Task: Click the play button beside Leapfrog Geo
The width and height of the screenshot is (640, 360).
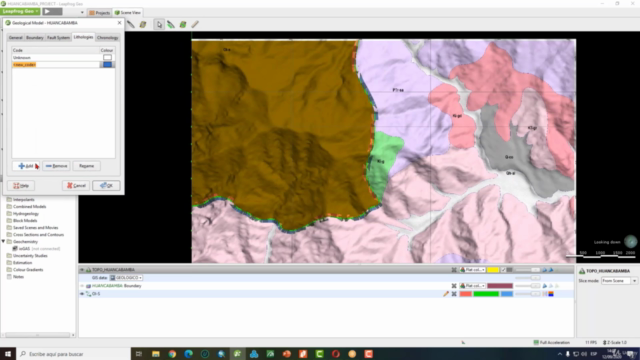Action: (52, 11)
